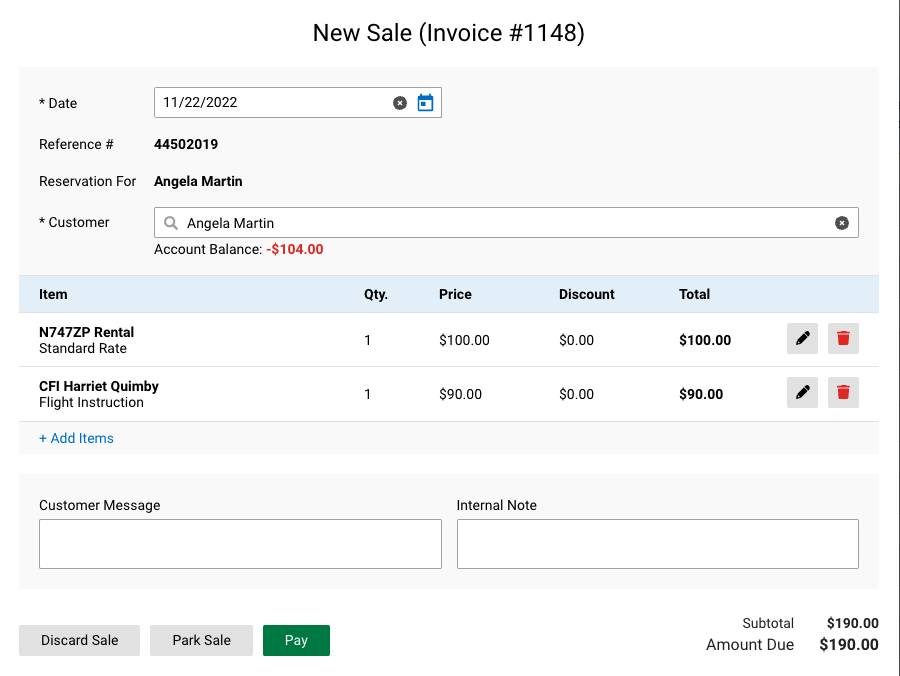This screenshot has height=676, width=900.
Task: Click the $100.00 price of N747ZP Rental
Action: [464, 340]
